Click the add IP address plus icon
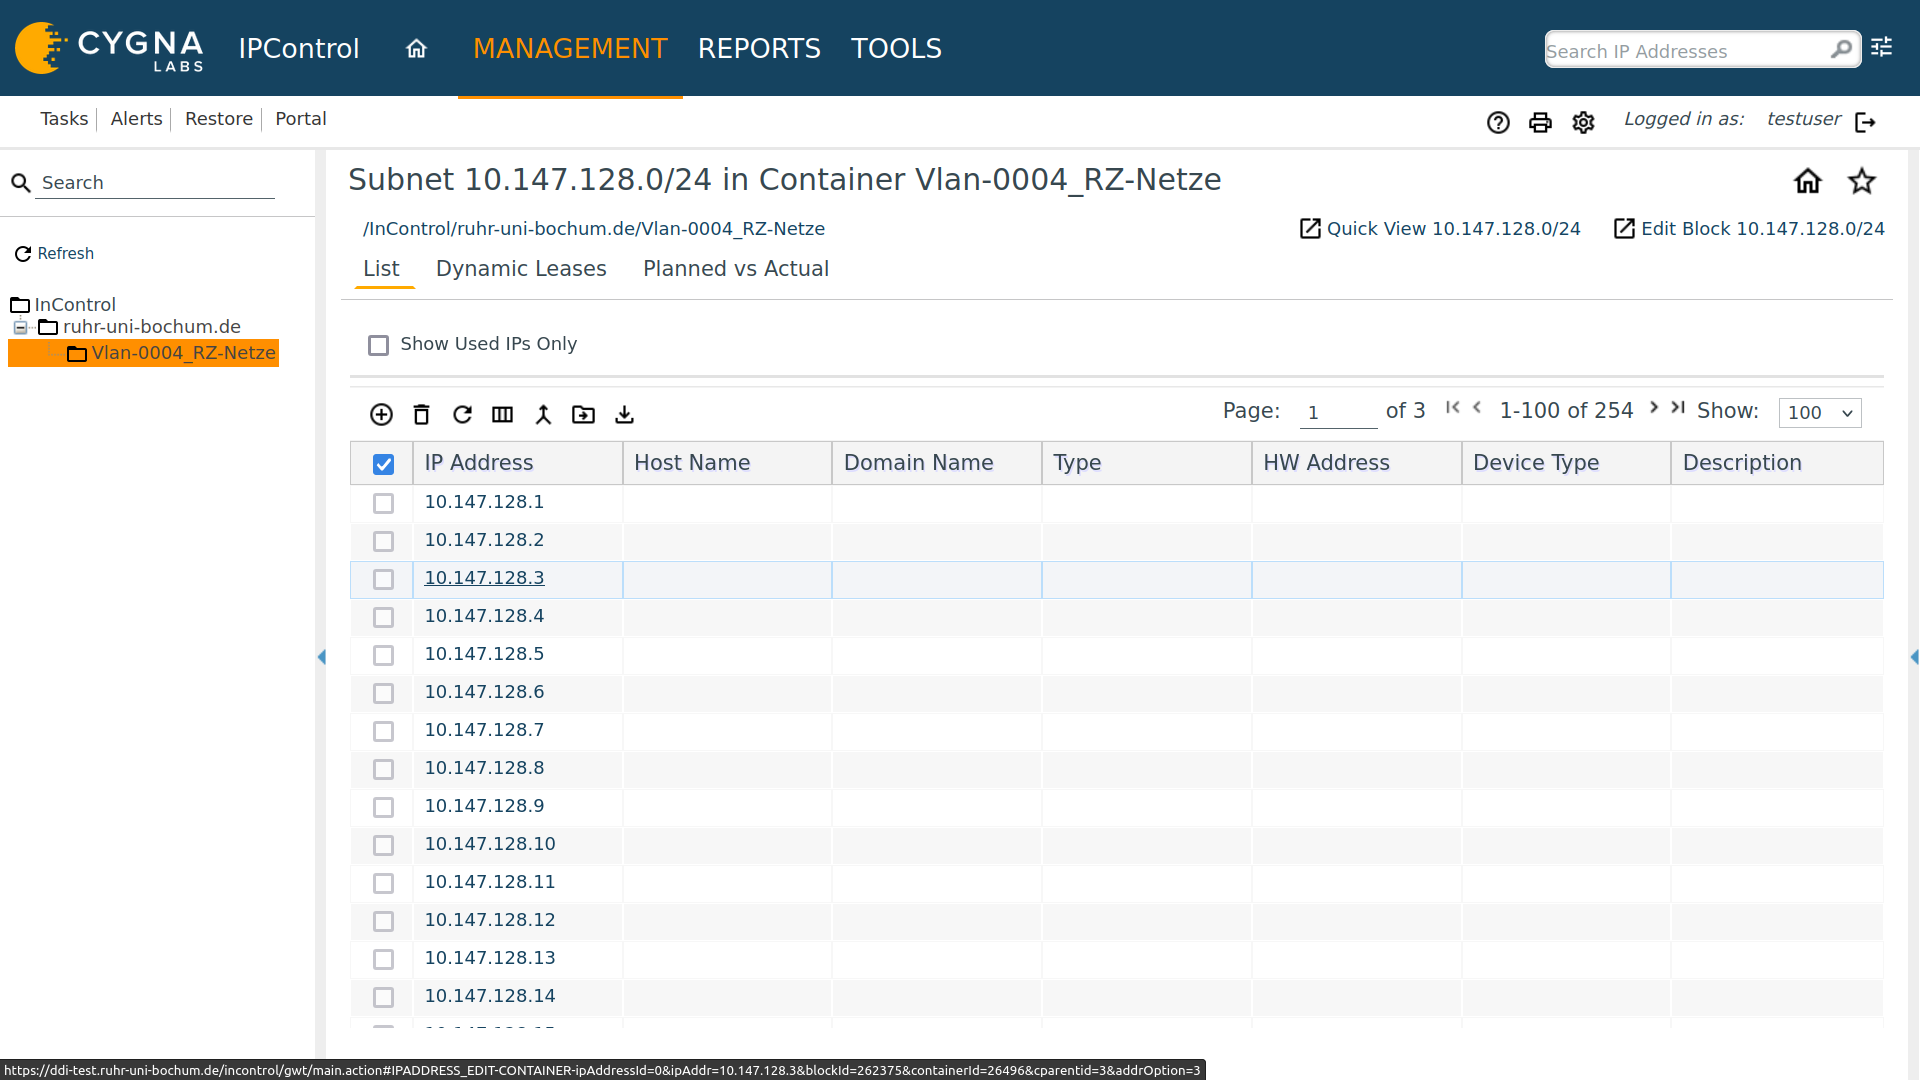This screenshot has height=1080, width=1920. [x=381, y=414]
